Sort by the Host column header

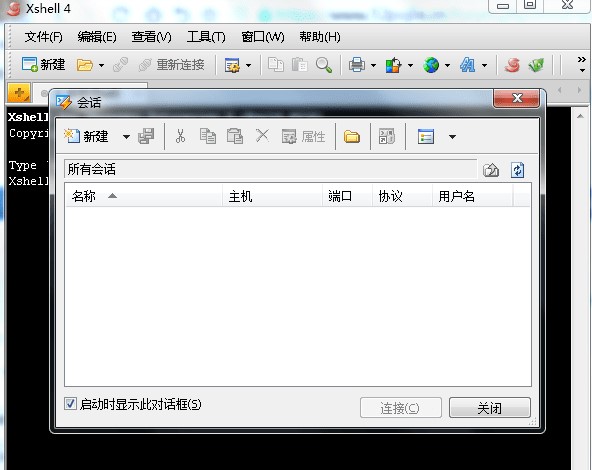272,196
